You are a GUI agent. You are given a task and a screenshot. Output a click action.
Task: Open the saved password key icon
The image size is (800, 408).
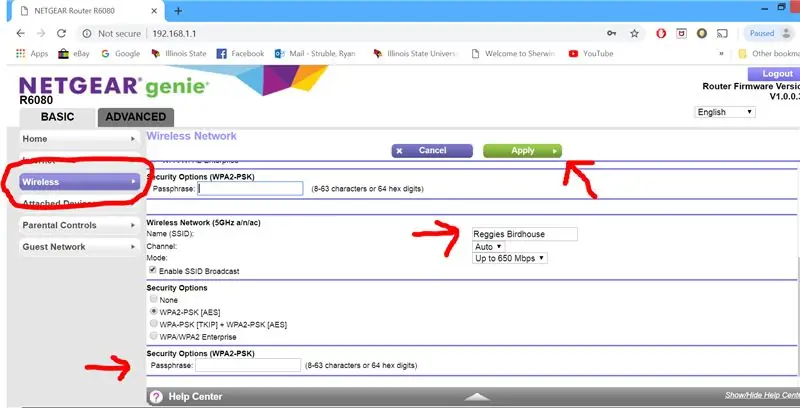click(611, 33)
